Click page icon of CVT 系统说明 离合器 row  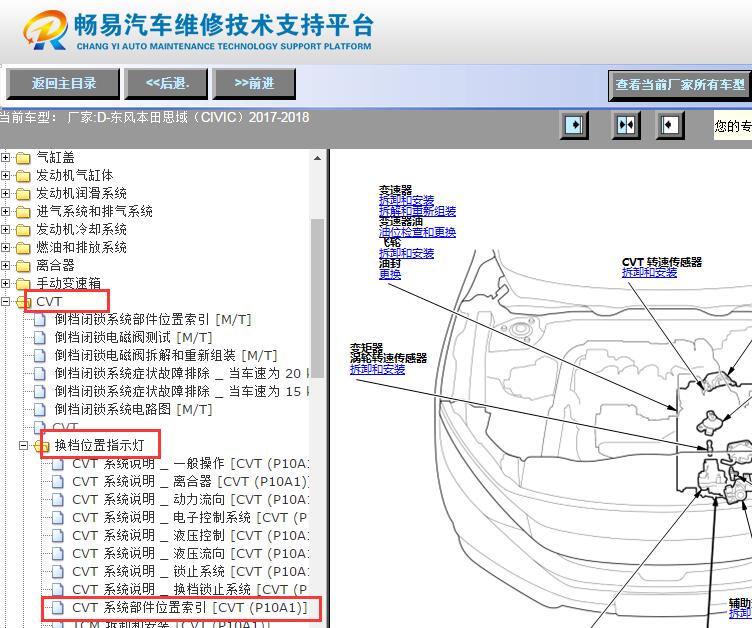click(58, 482)
